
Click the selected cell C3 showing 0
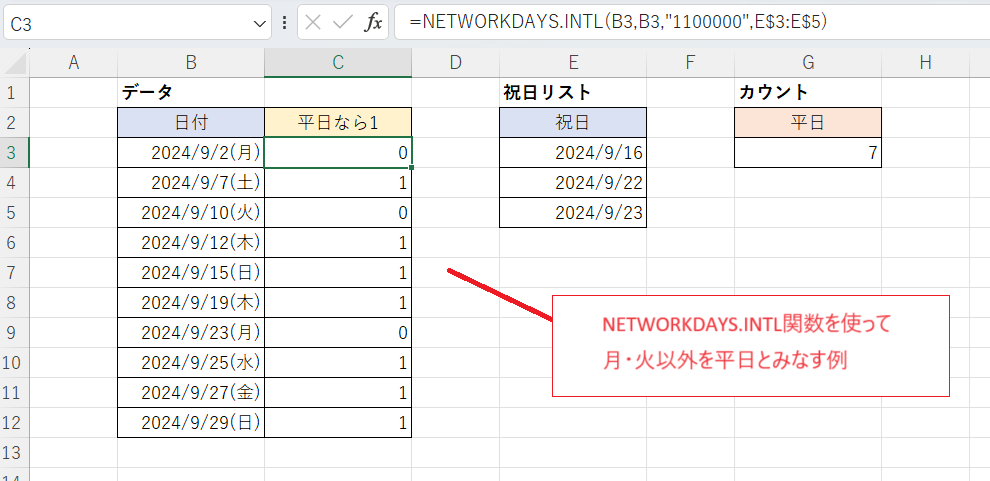(x=338, y=153)
